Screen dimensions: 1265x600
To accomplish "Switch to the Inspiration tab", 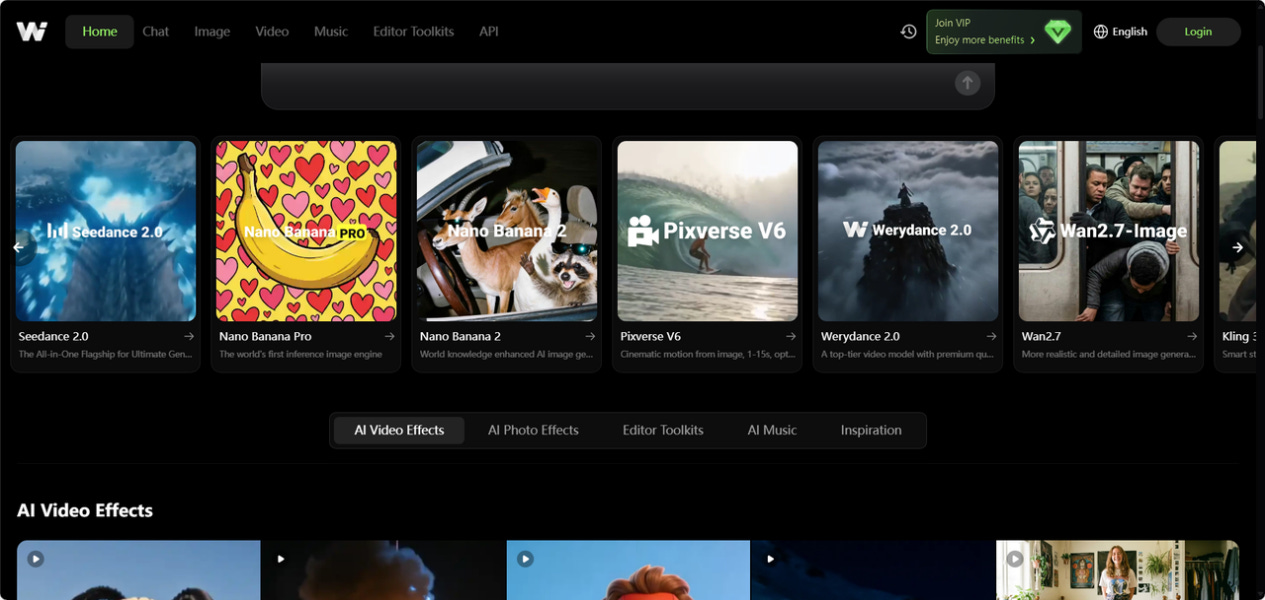I will [x=871, y=431].
